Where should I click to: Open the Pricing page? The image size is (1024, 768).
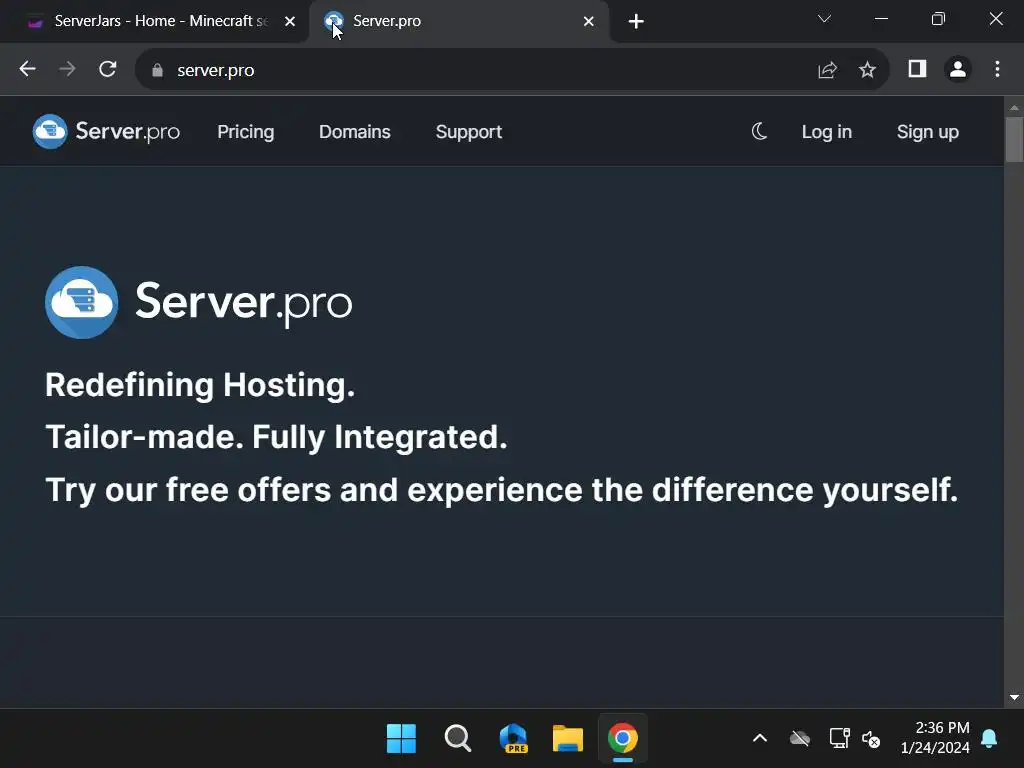(246, 132)
